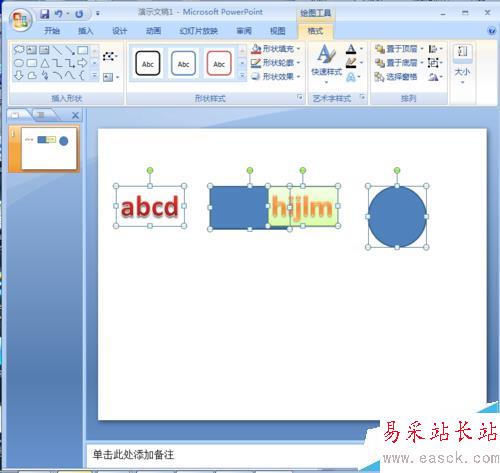Image resolution: width=500 pixels, height=473 pixels.
Task: Pick the curve shape
Action: (70, 76)
